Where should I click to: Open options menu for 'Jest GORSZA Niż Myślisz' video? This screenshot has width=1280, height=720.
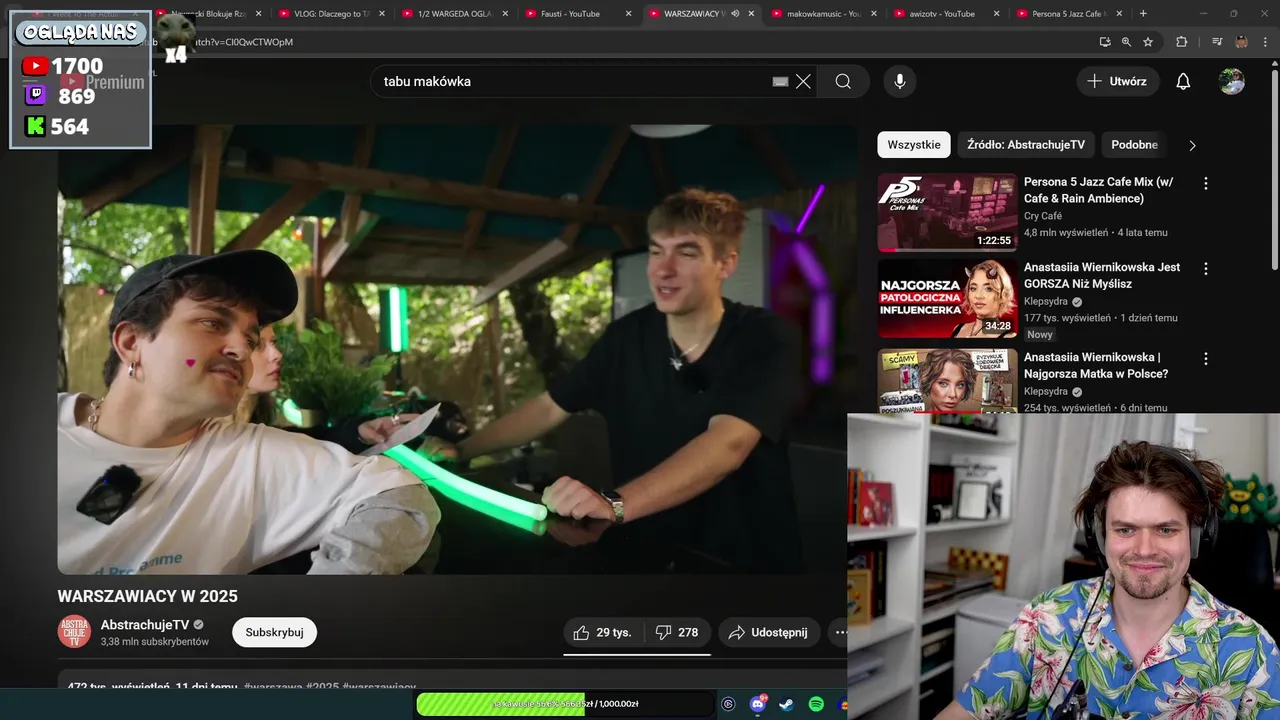(1206, 268)
